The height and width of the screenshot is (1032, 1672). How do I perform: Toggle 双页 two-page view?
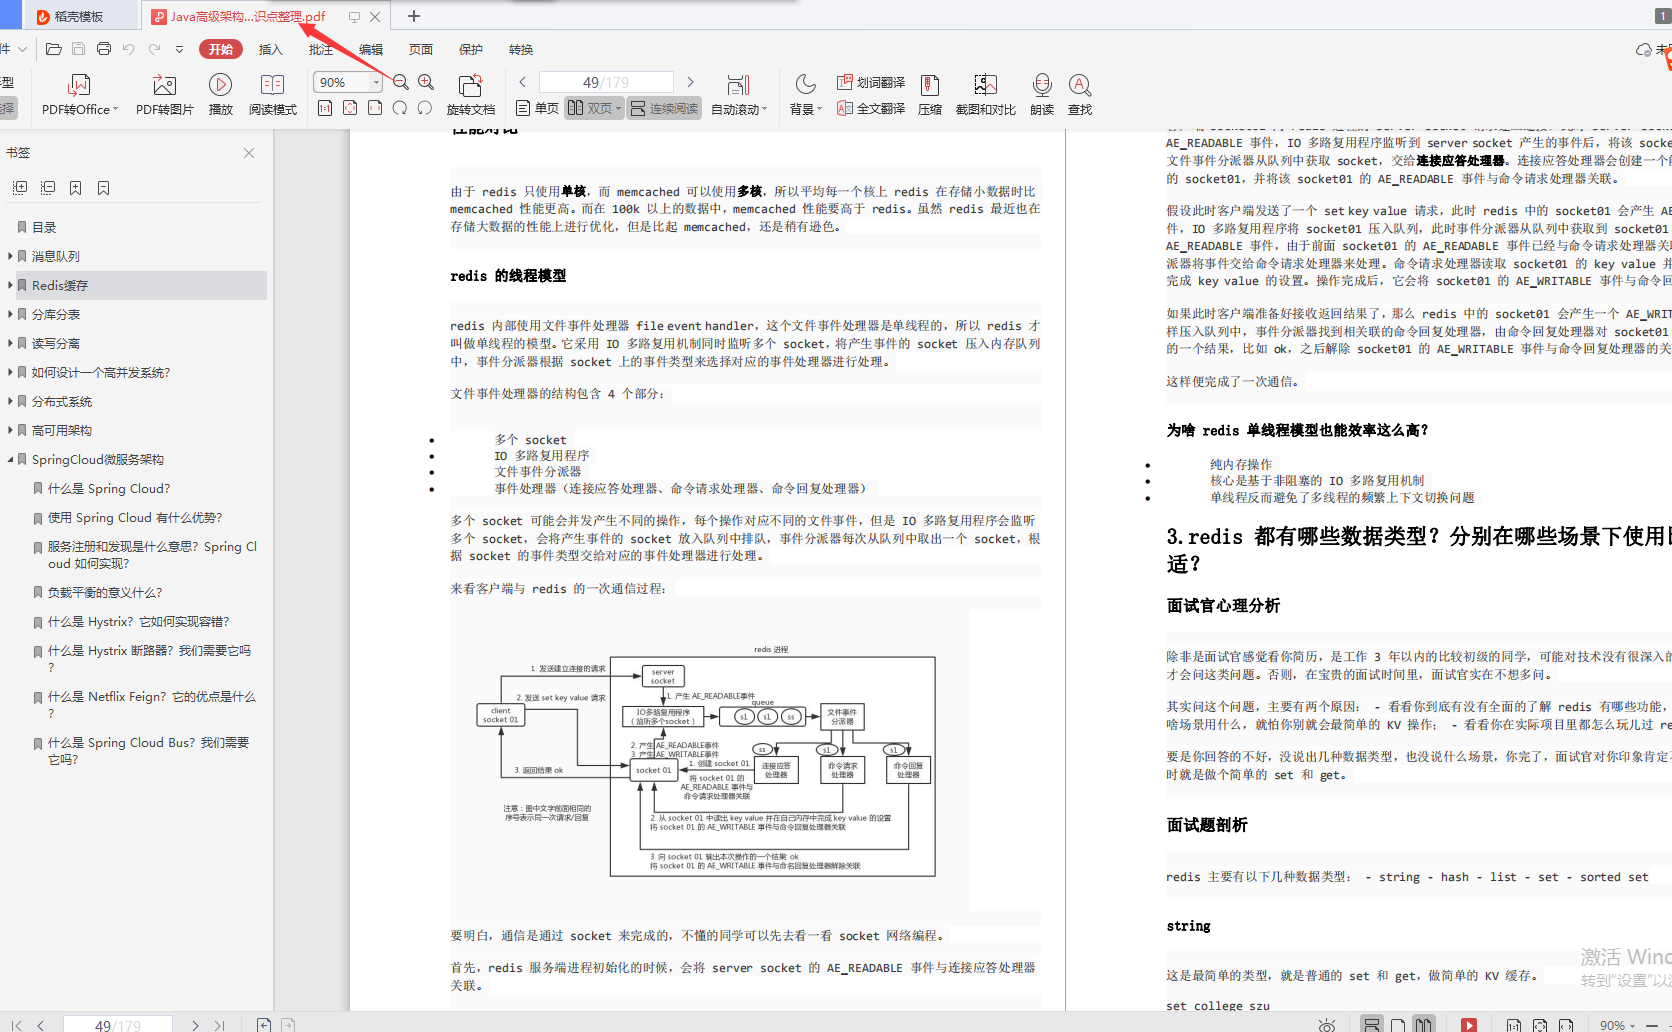(x=594, y=108)
